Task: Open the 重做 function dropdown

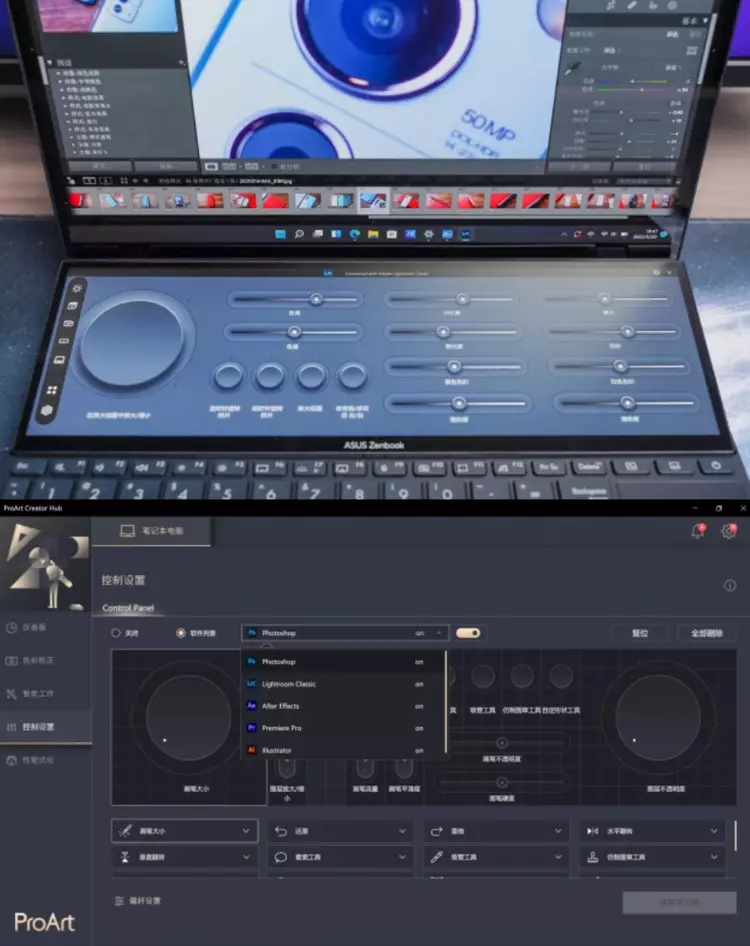Action: pos(497,831)
